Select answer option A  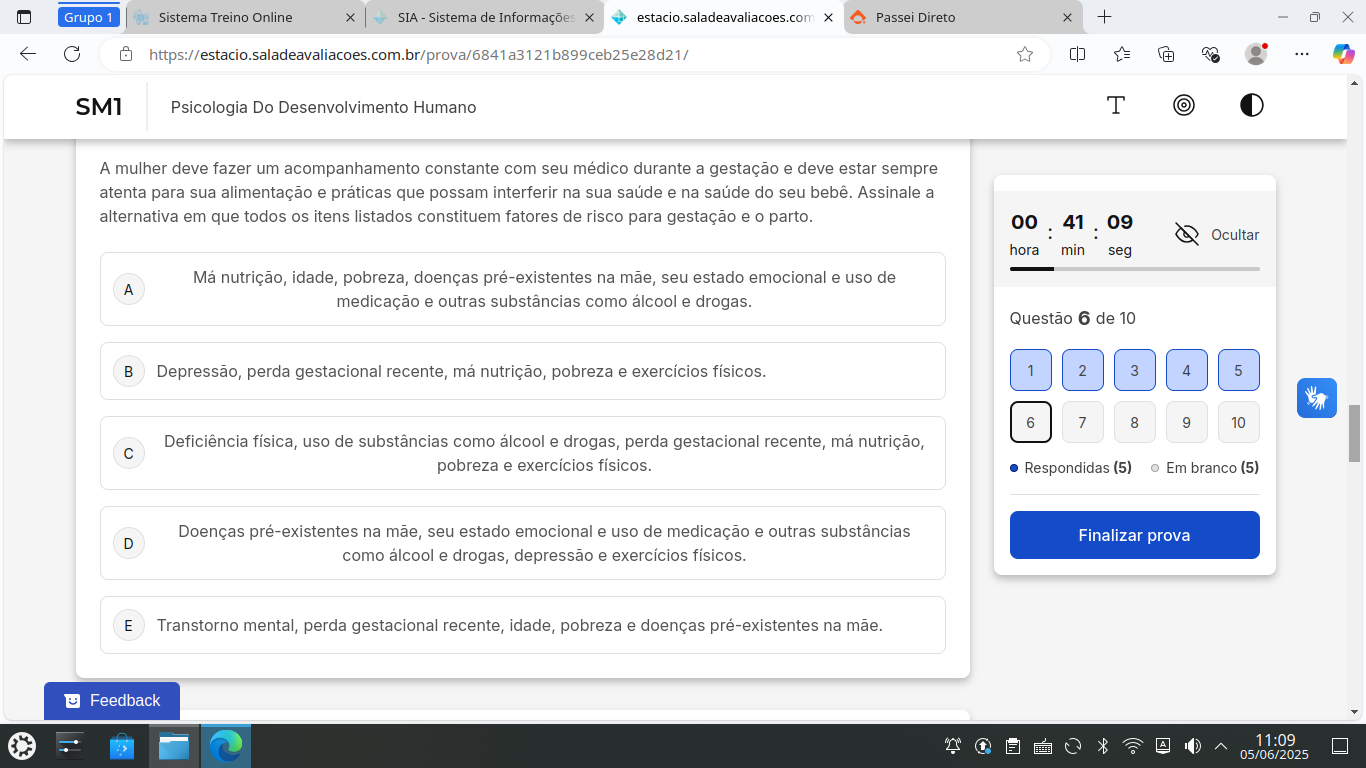click(523, 289)
